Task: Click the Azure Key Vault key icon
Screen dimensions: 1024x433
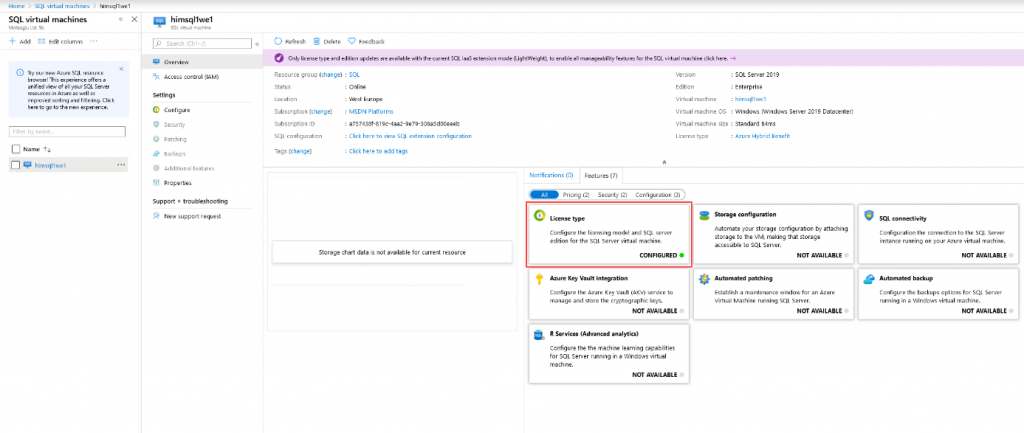Action: click(539, 279)
